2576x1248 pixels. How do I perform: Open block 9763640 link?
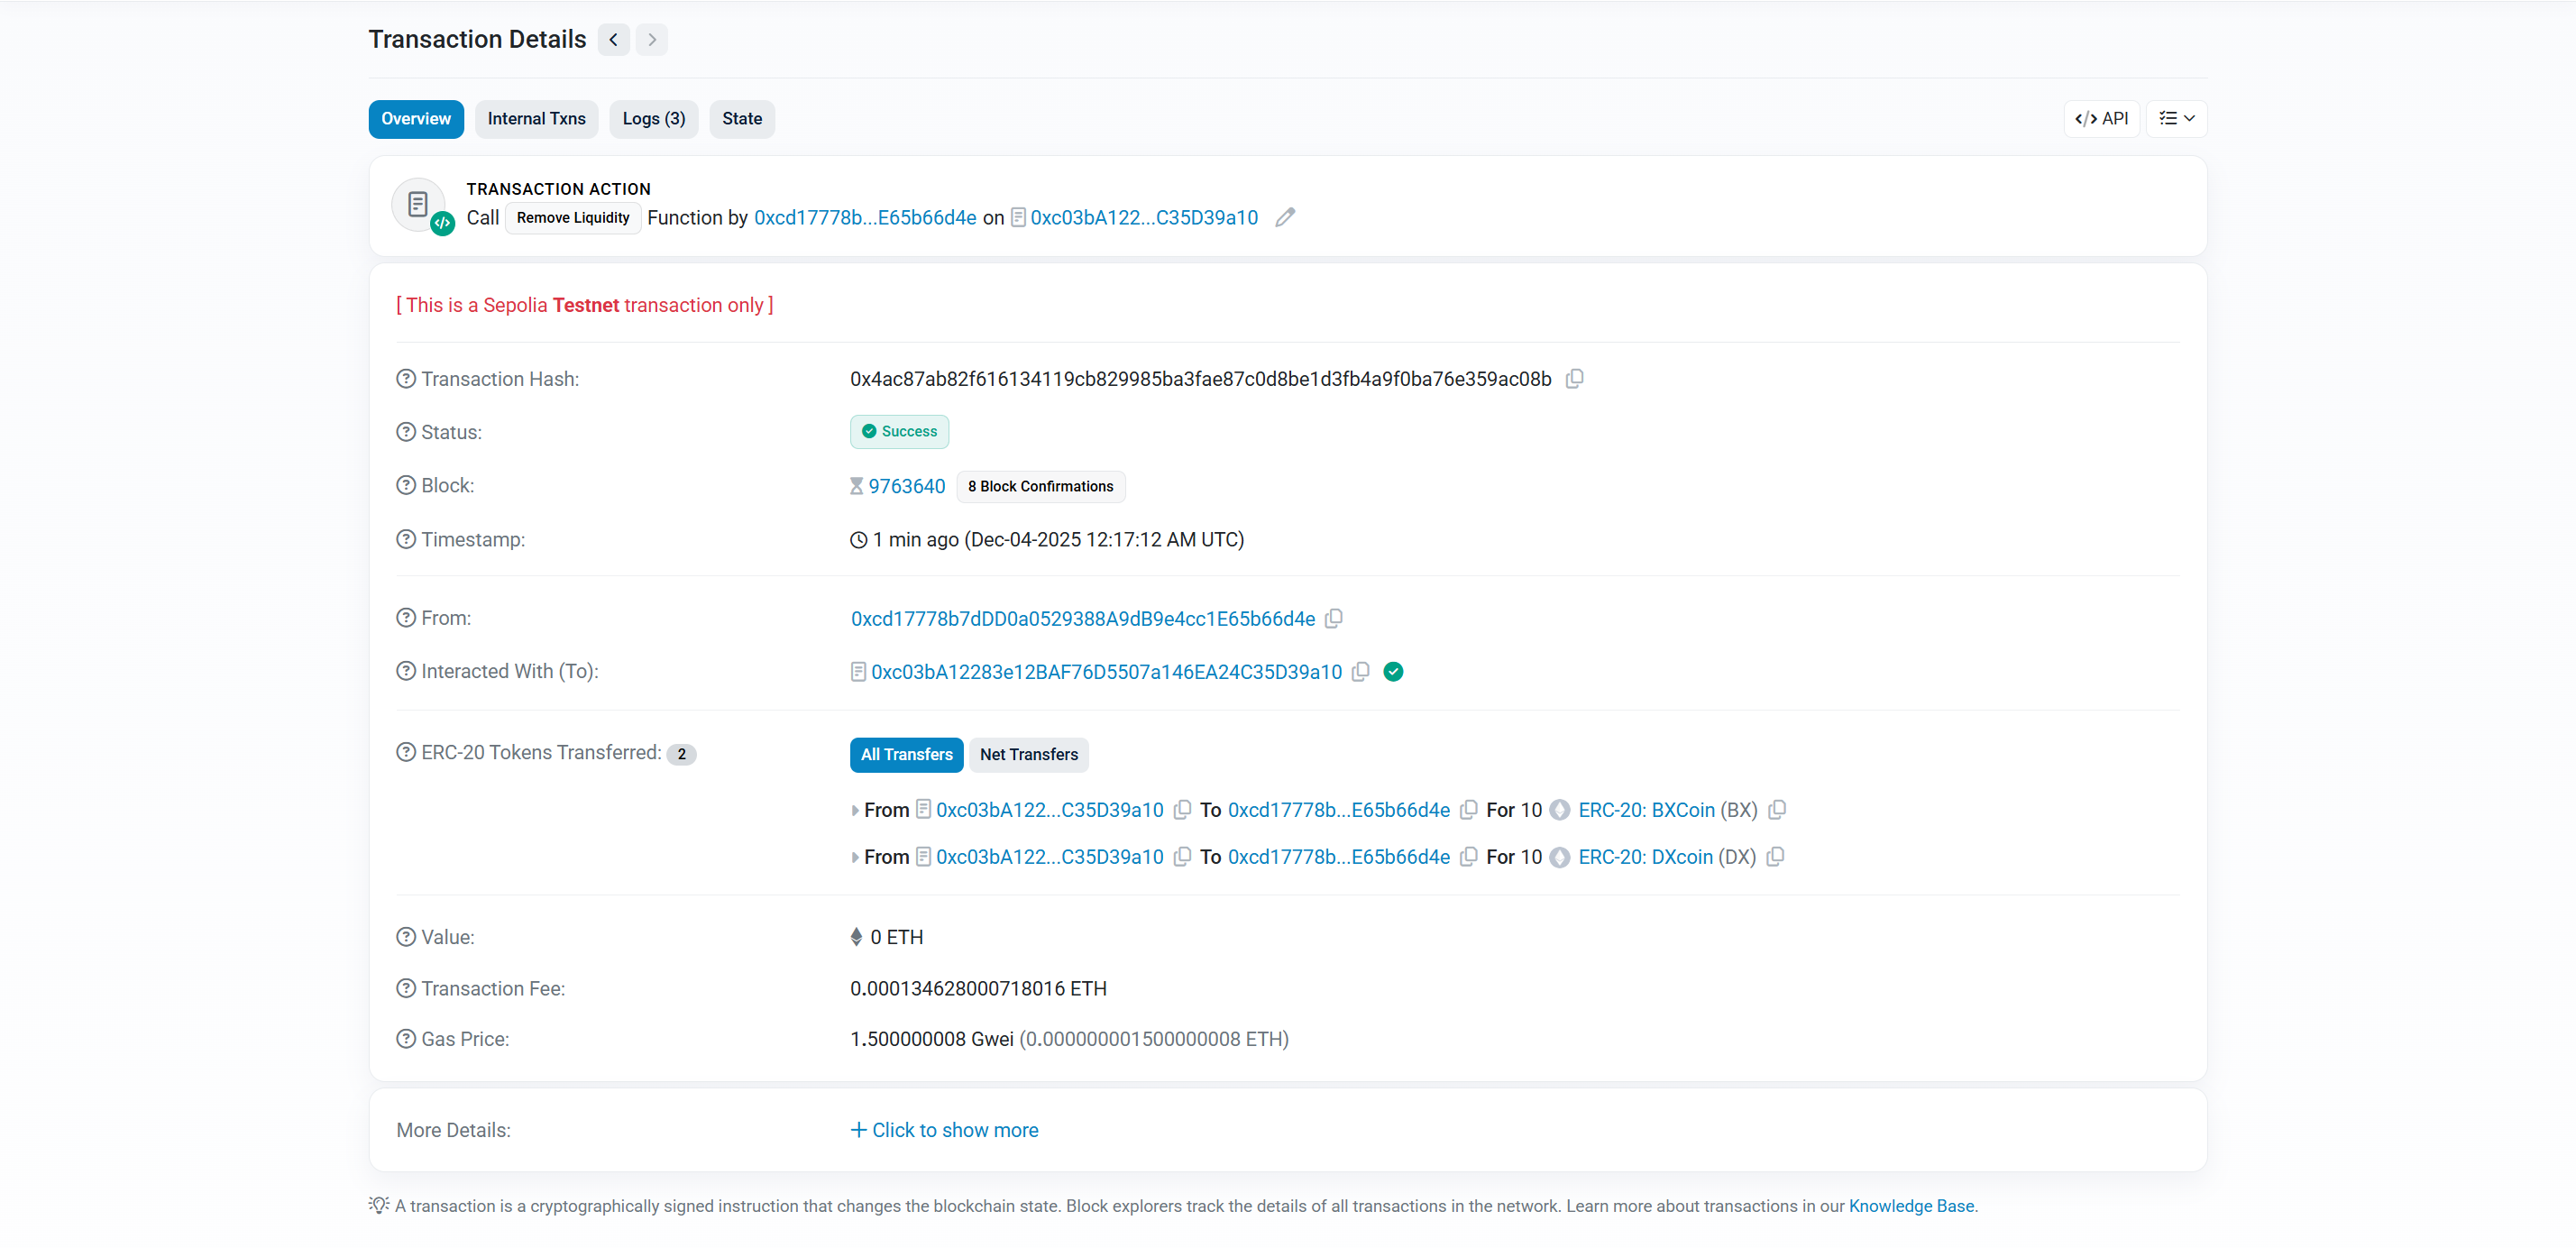pyautogui.click(x=906, y=486)
